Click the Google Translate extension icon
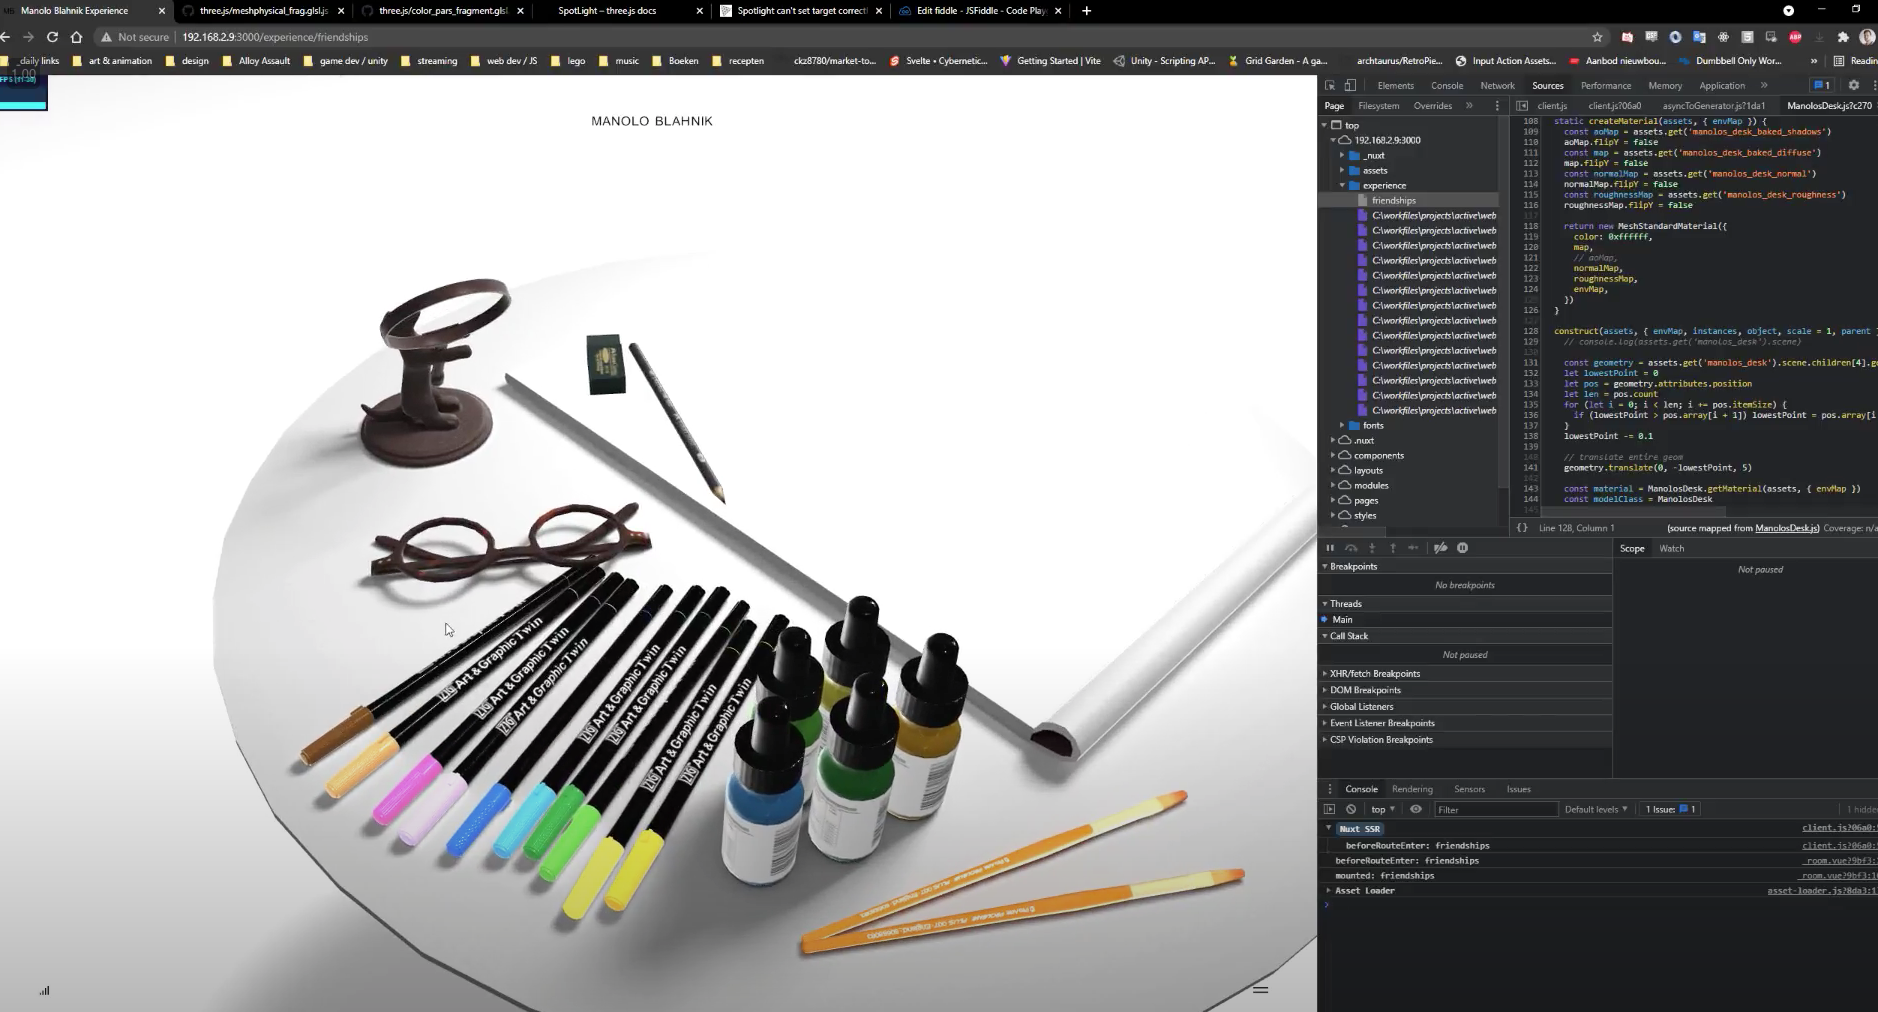The height and width of the screenshot is (1012, 1878). point(1699,37)
